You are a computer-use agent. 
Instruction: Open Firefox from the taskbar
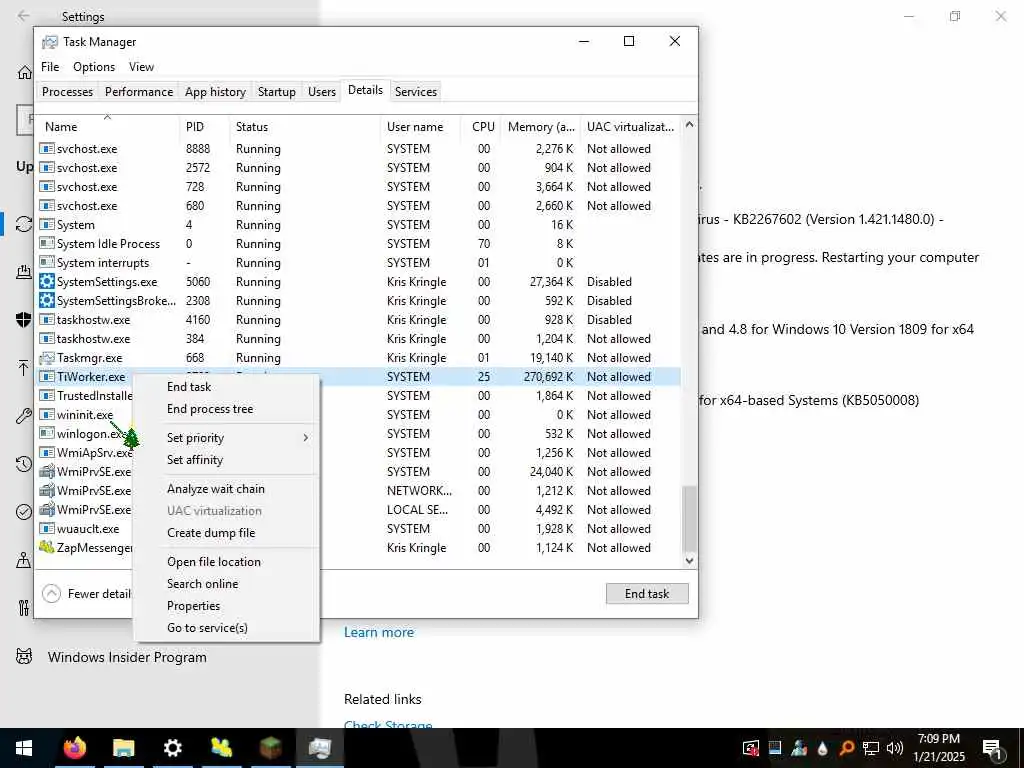click(74, 748)
